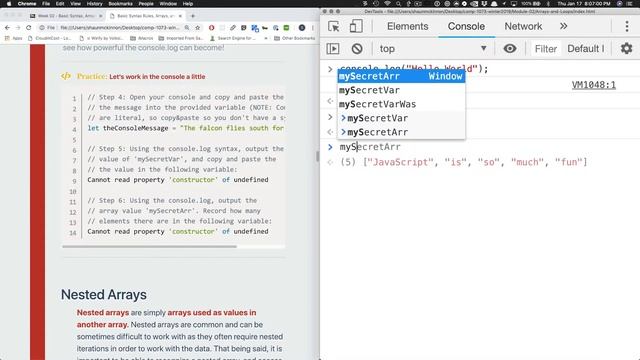Switch to the Console tab

(x=466, y=27)
